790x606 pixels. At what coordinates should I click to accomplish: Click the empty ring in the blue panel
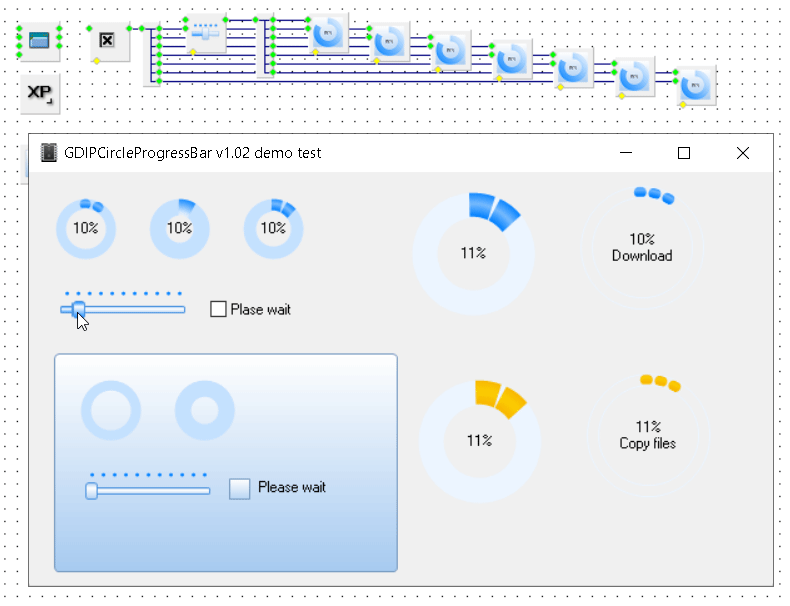[x=111, y=411]
